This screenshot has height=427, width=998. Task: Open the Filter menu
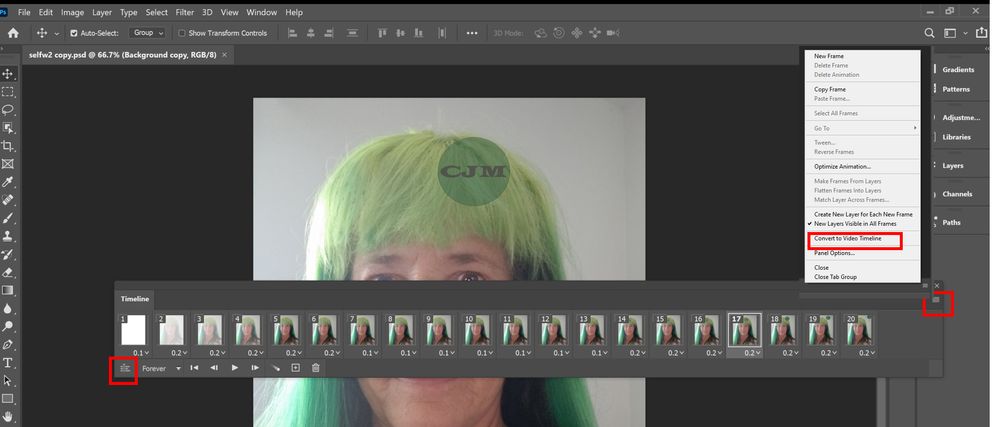click(x=185, y=12)
